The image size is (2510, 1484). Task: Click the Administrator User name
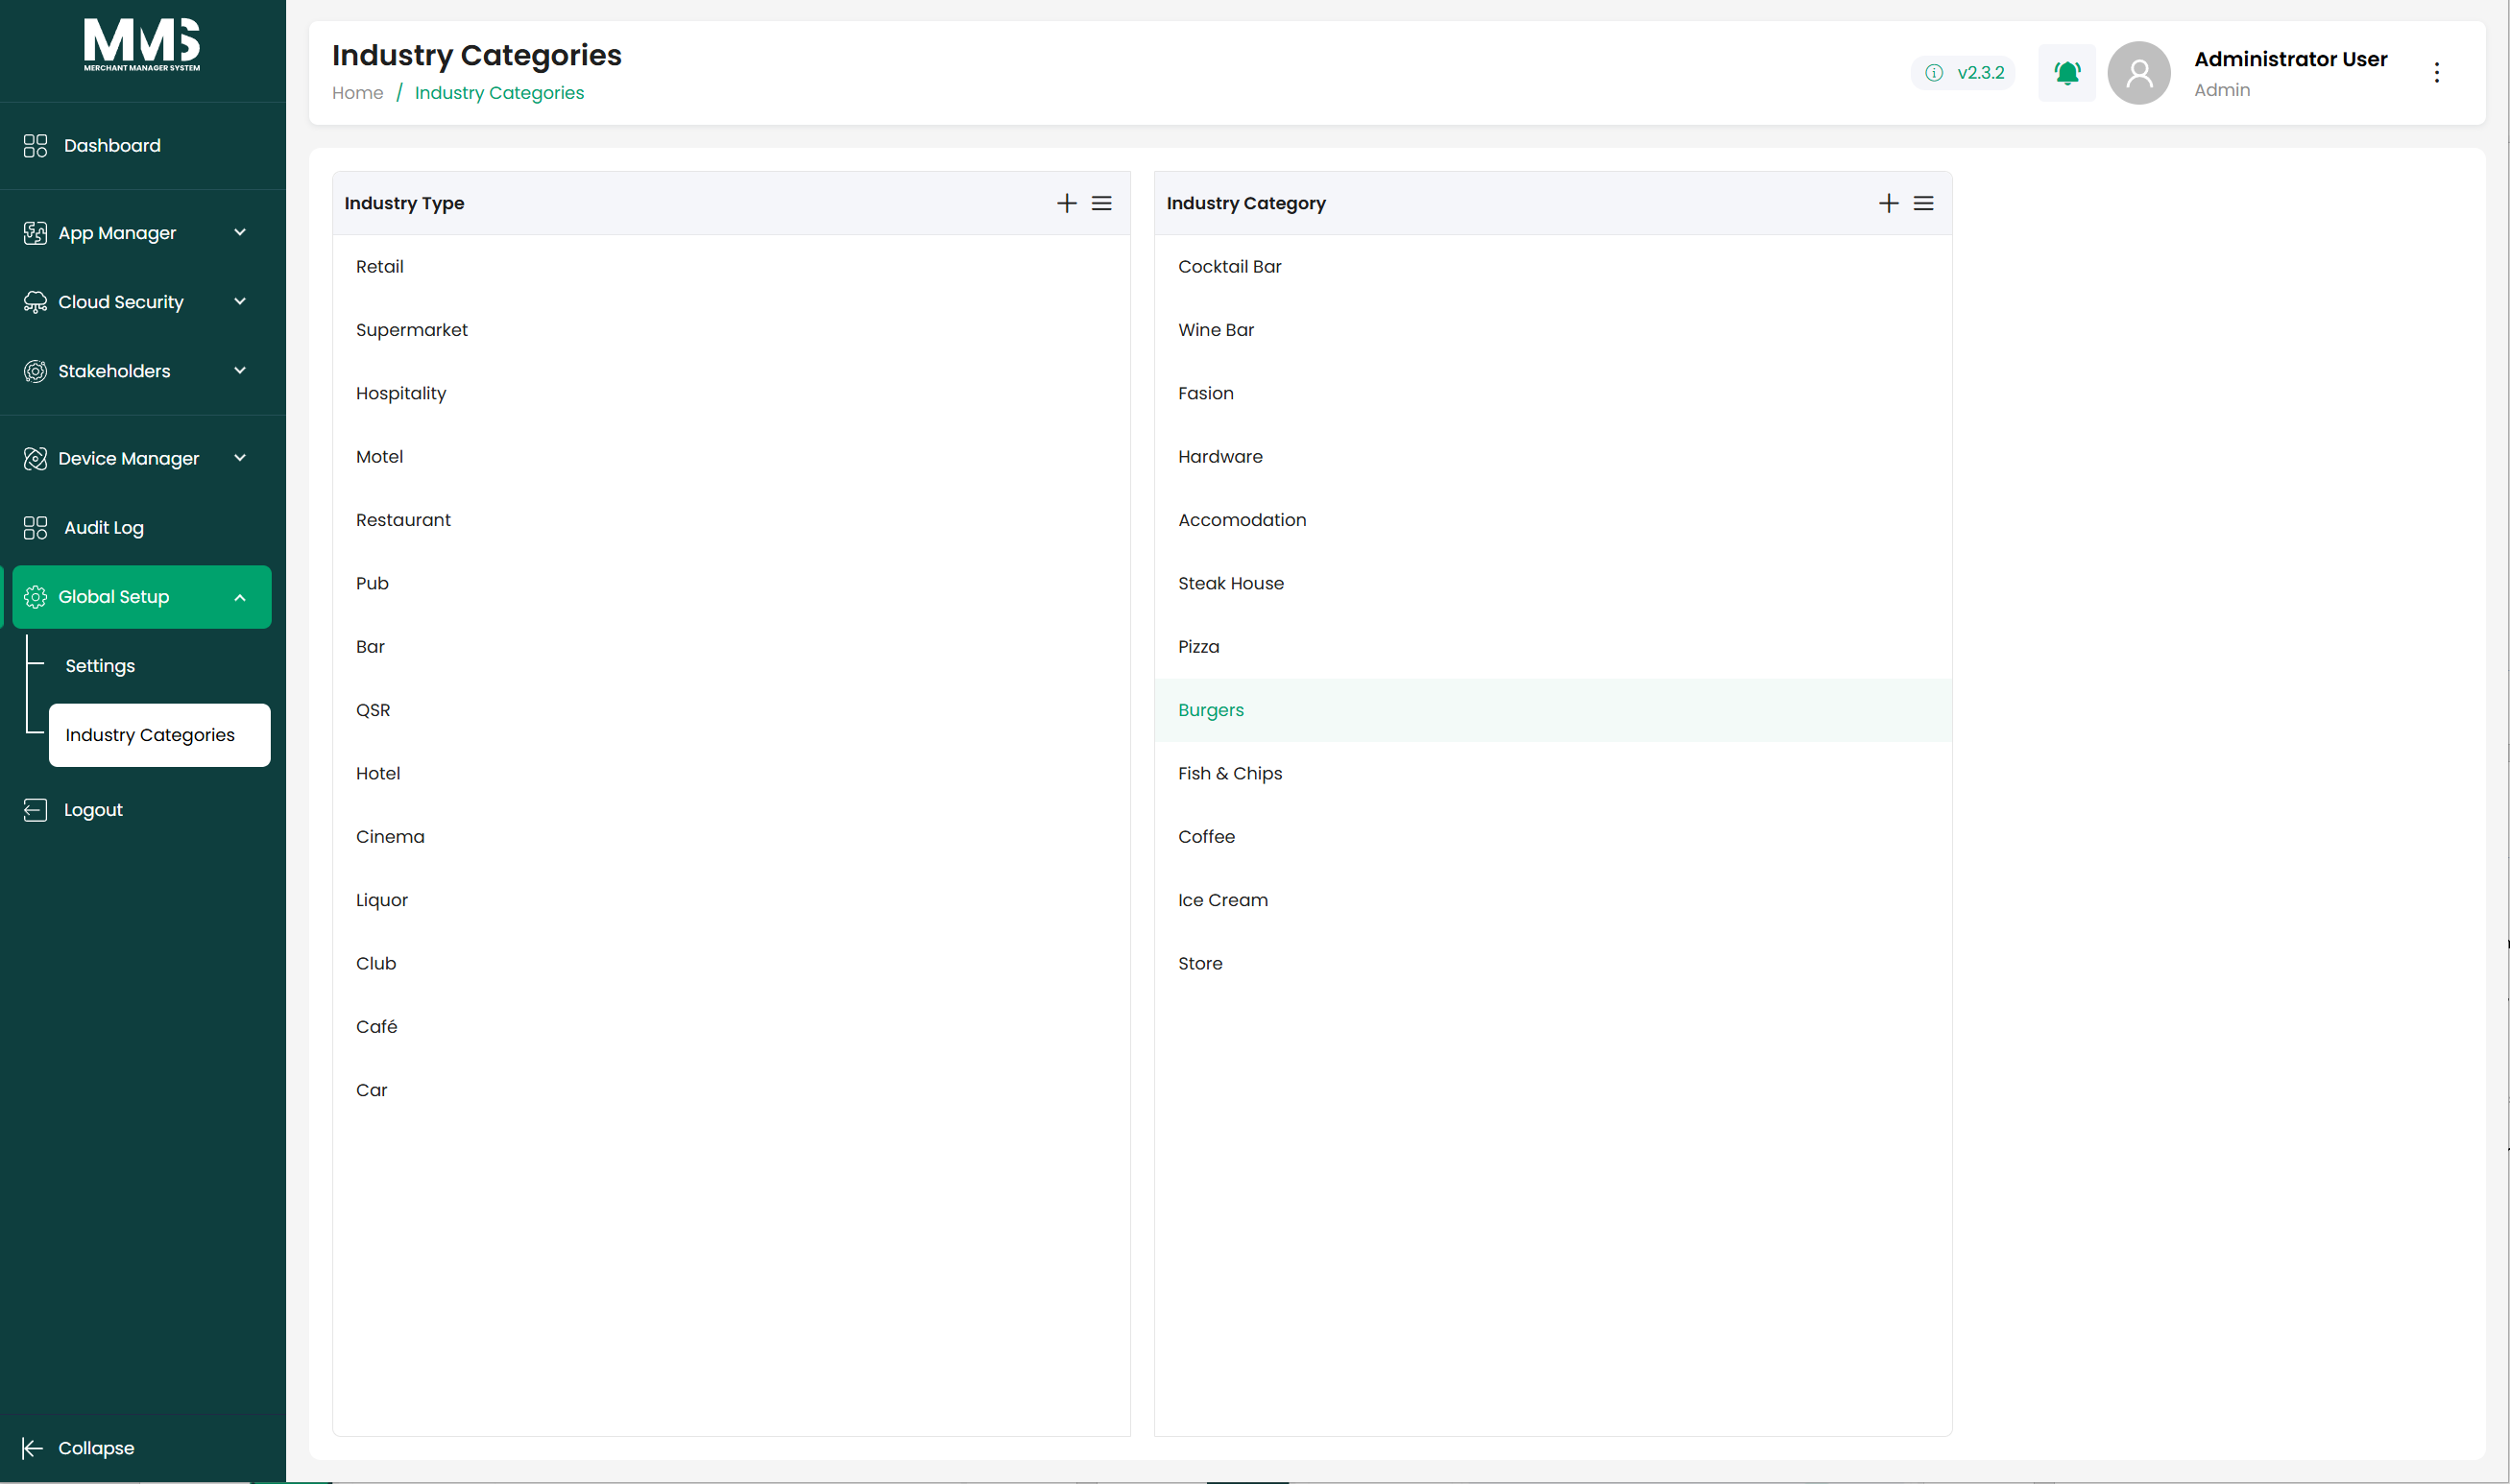pyautogui.click(x=2290, y=59)
